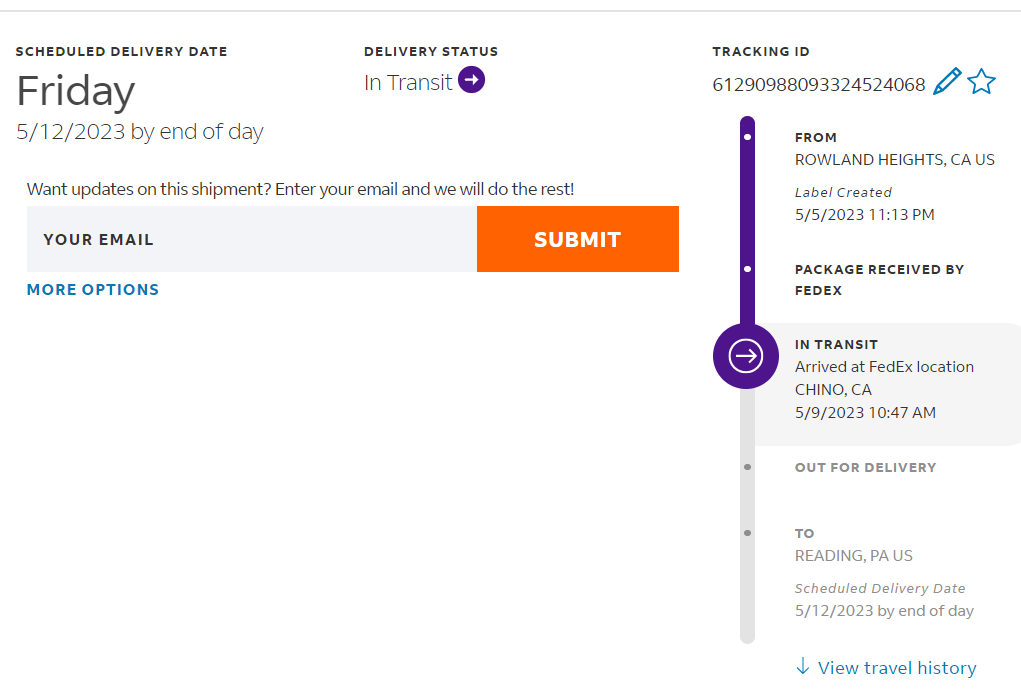Click the pencil icon to edit tracking nickname
The width and height of the screenshot is (1021, 698).
point(946,82)
